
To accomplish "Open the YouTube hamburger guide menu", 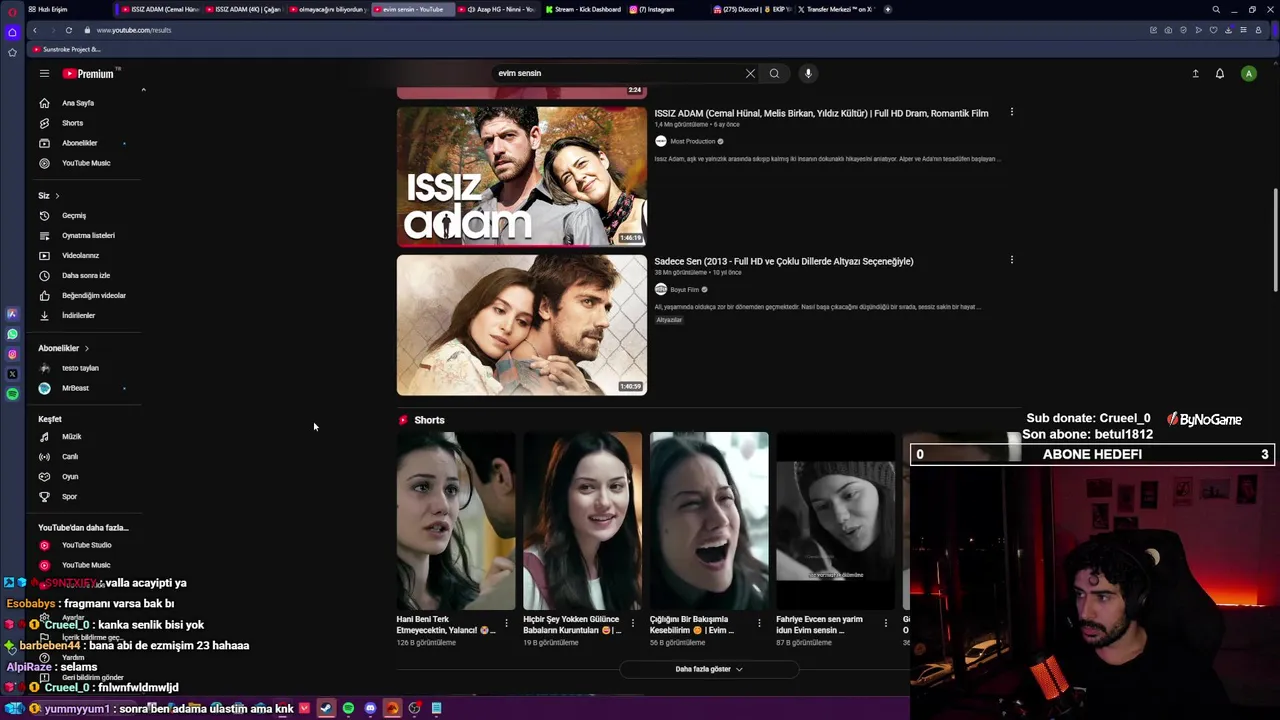I will 44,73.
